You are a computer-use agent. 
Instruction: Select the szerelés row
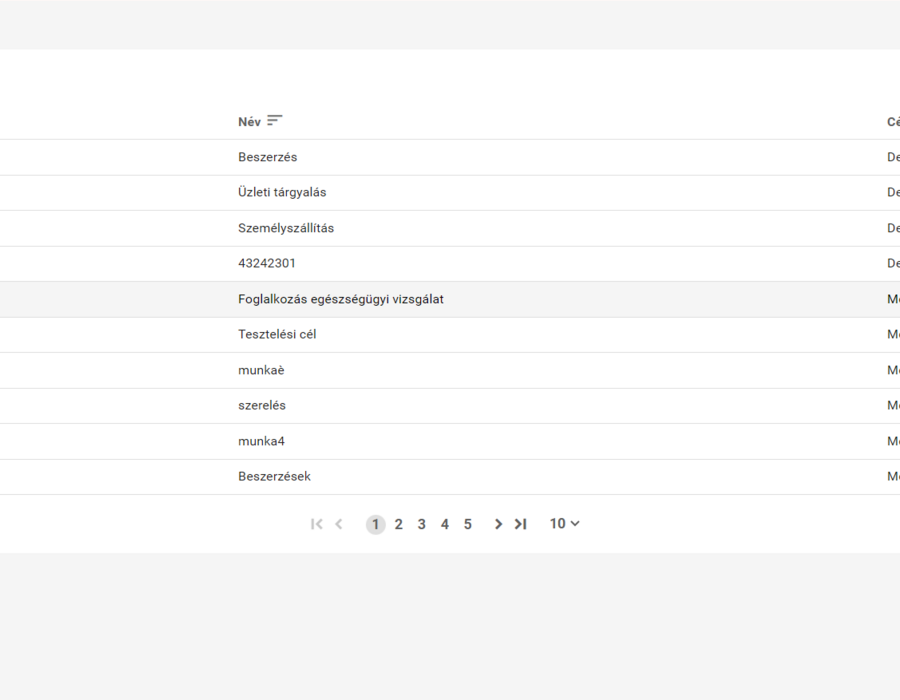pos(450,406)
